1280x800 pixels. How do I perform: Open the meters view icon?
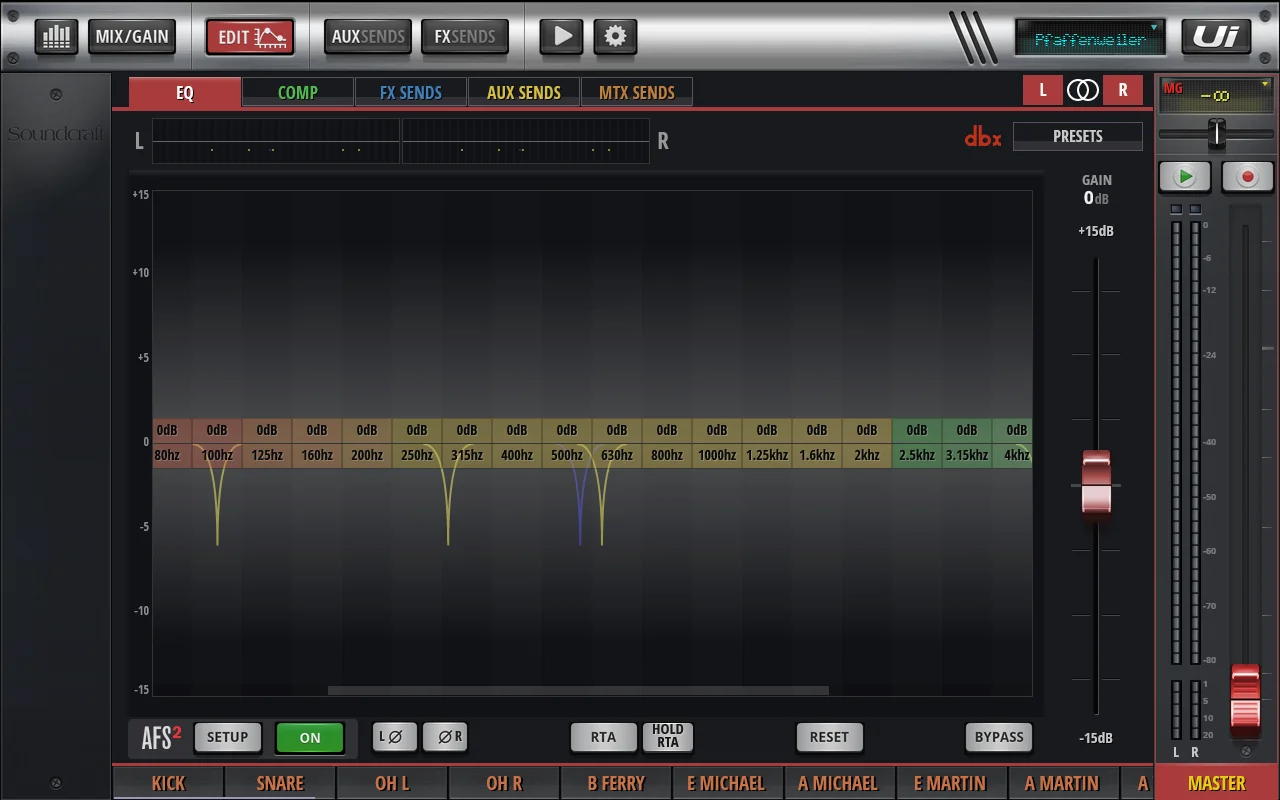coord(56,37)
